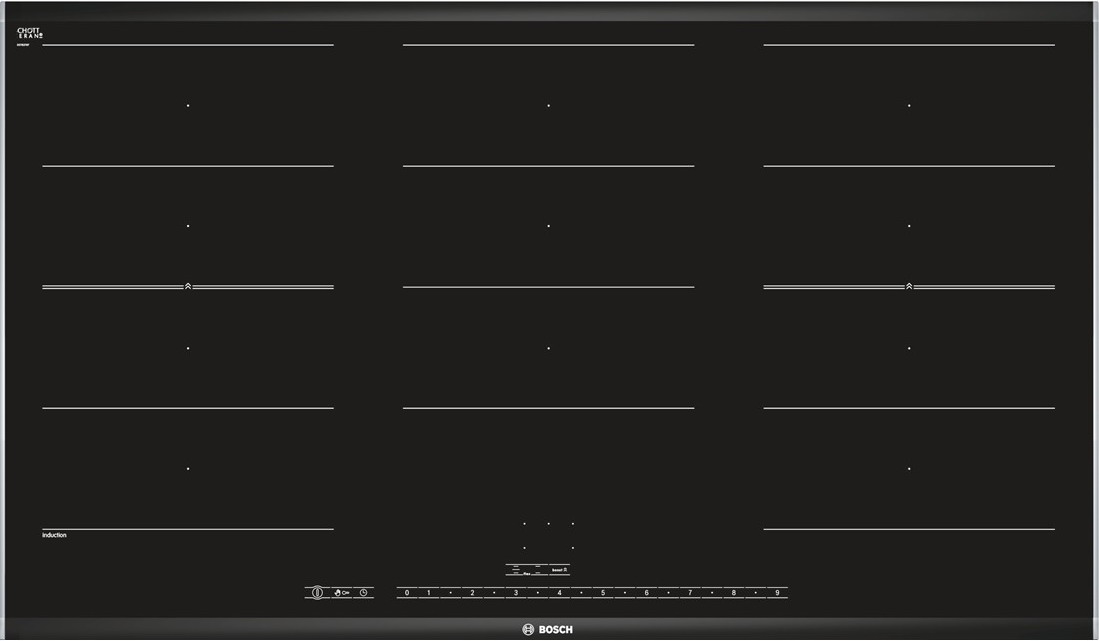
Task: Click the Bosch logo at bottom center
Action: (x=548, y=630)
